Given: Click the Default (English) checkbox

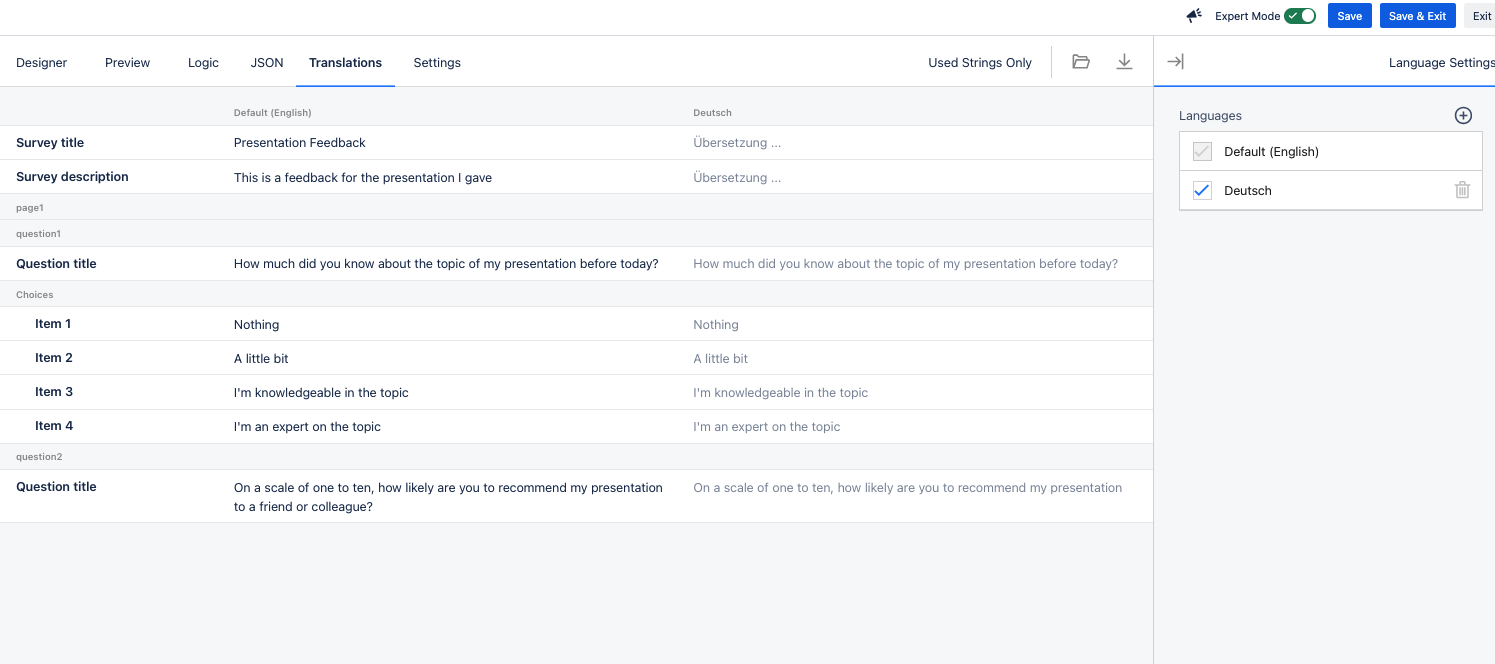Looking at the screenshot, I should [1202, 152].
